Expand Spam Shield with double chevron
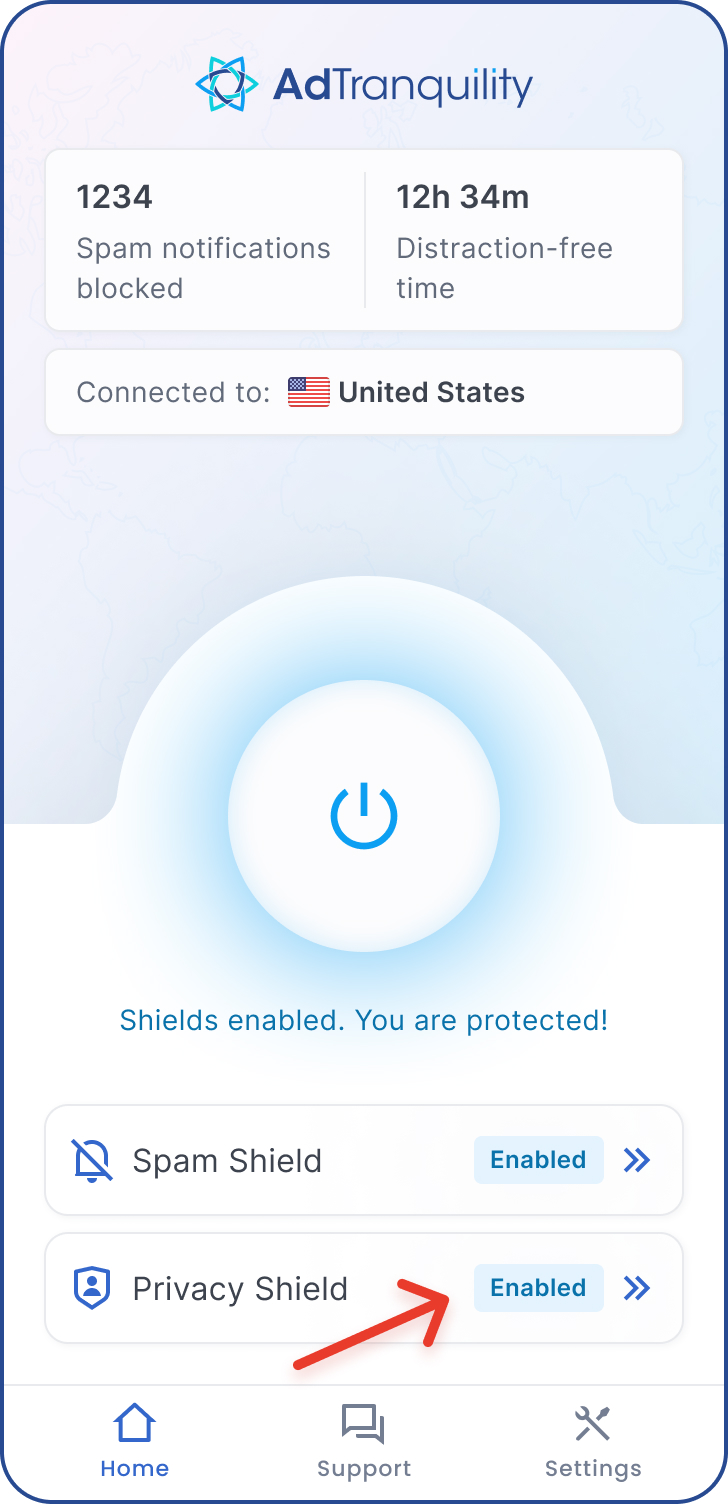 tap(637, 1160)
